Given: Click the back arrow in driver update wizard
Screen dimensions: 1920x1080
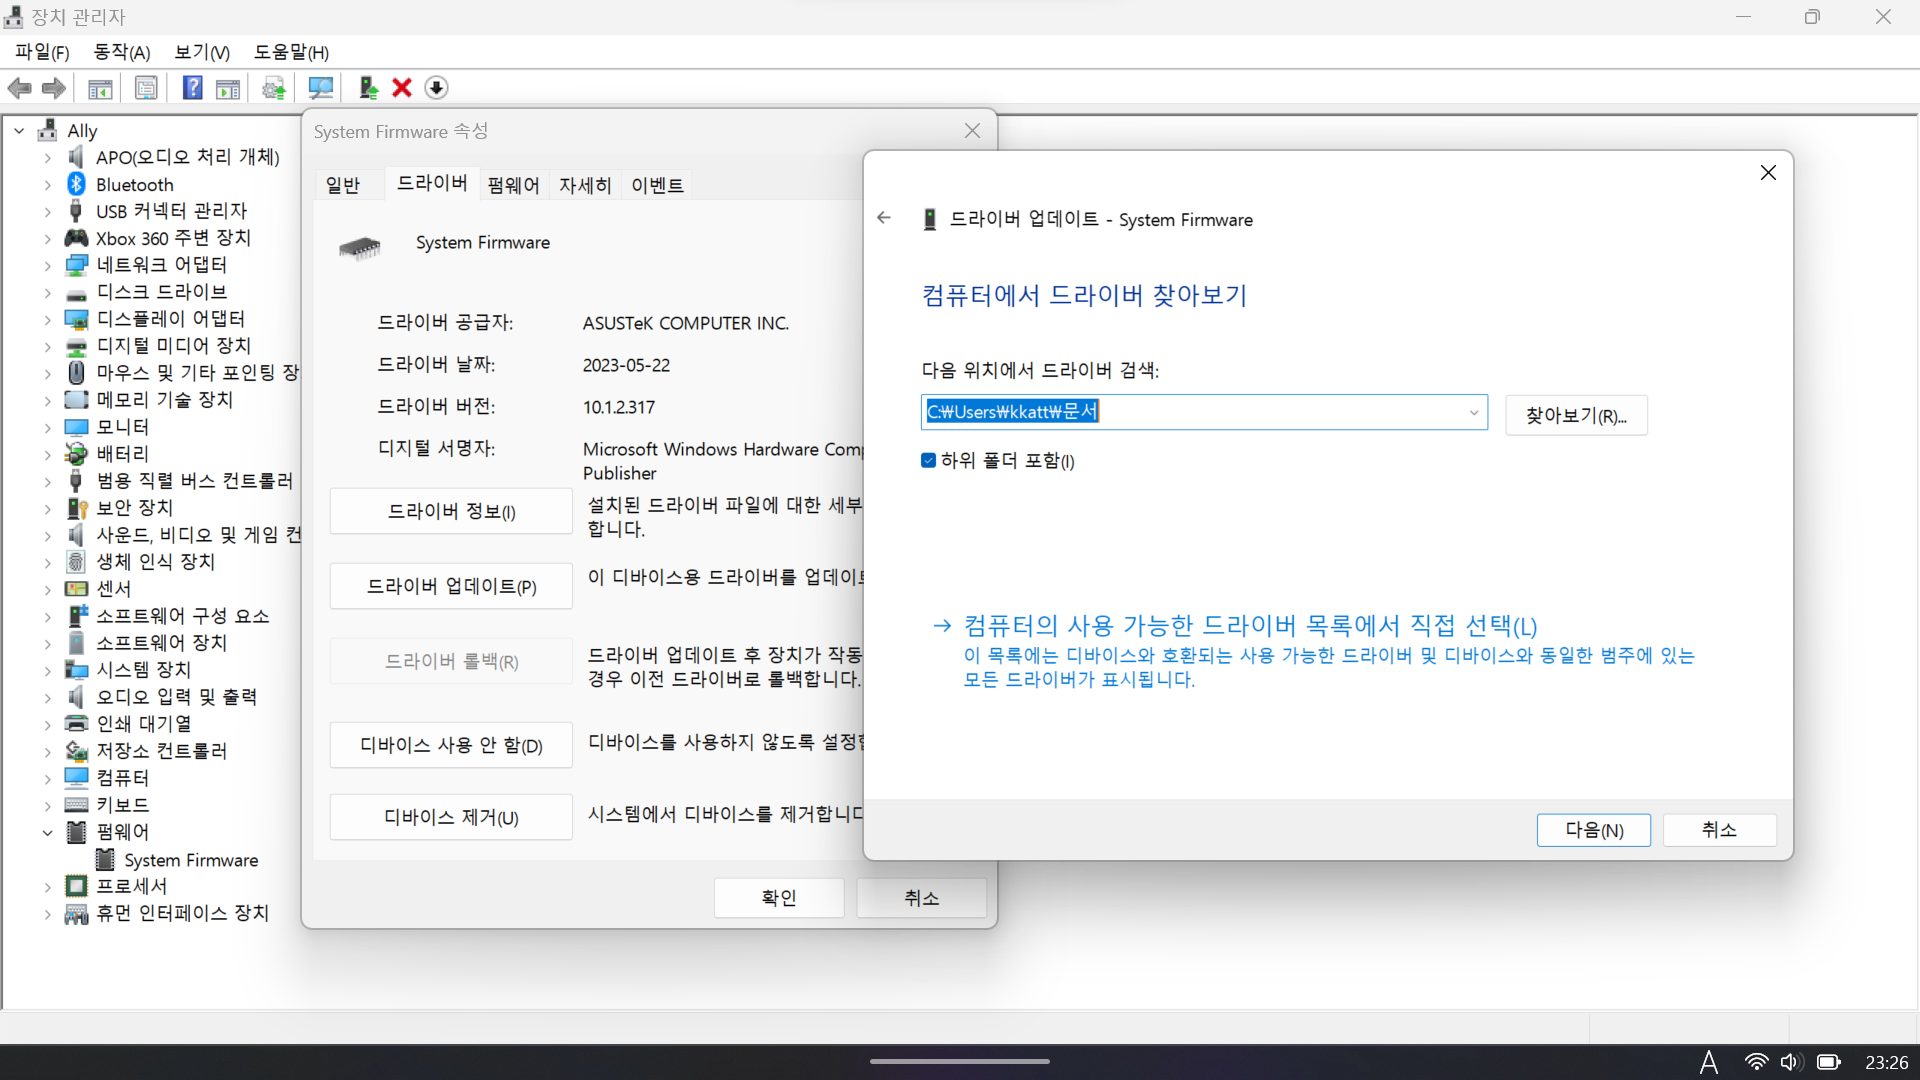Looking at the screenshot, I should [x=884, y=218].
